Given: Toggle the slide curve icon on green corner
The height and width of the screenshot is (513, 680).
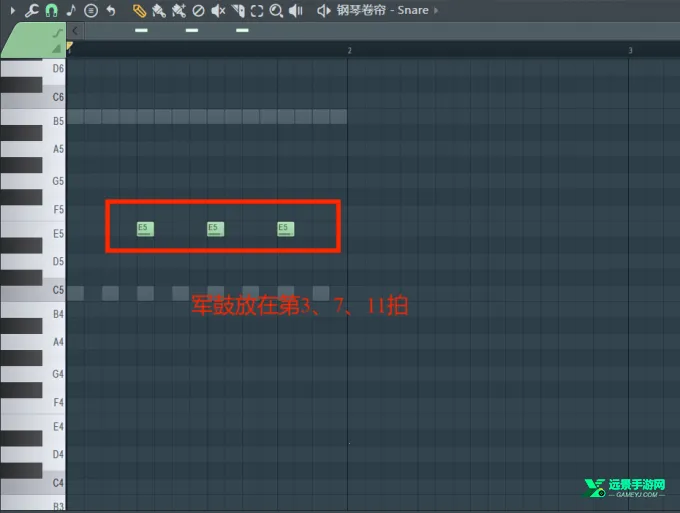Looking at the screenshot, I should click(58, 33).
